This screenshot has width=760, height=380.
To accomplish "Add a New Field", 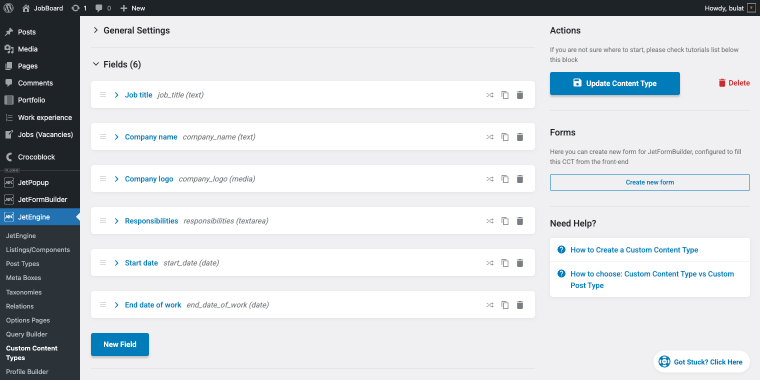I will (x=120, y=345).
